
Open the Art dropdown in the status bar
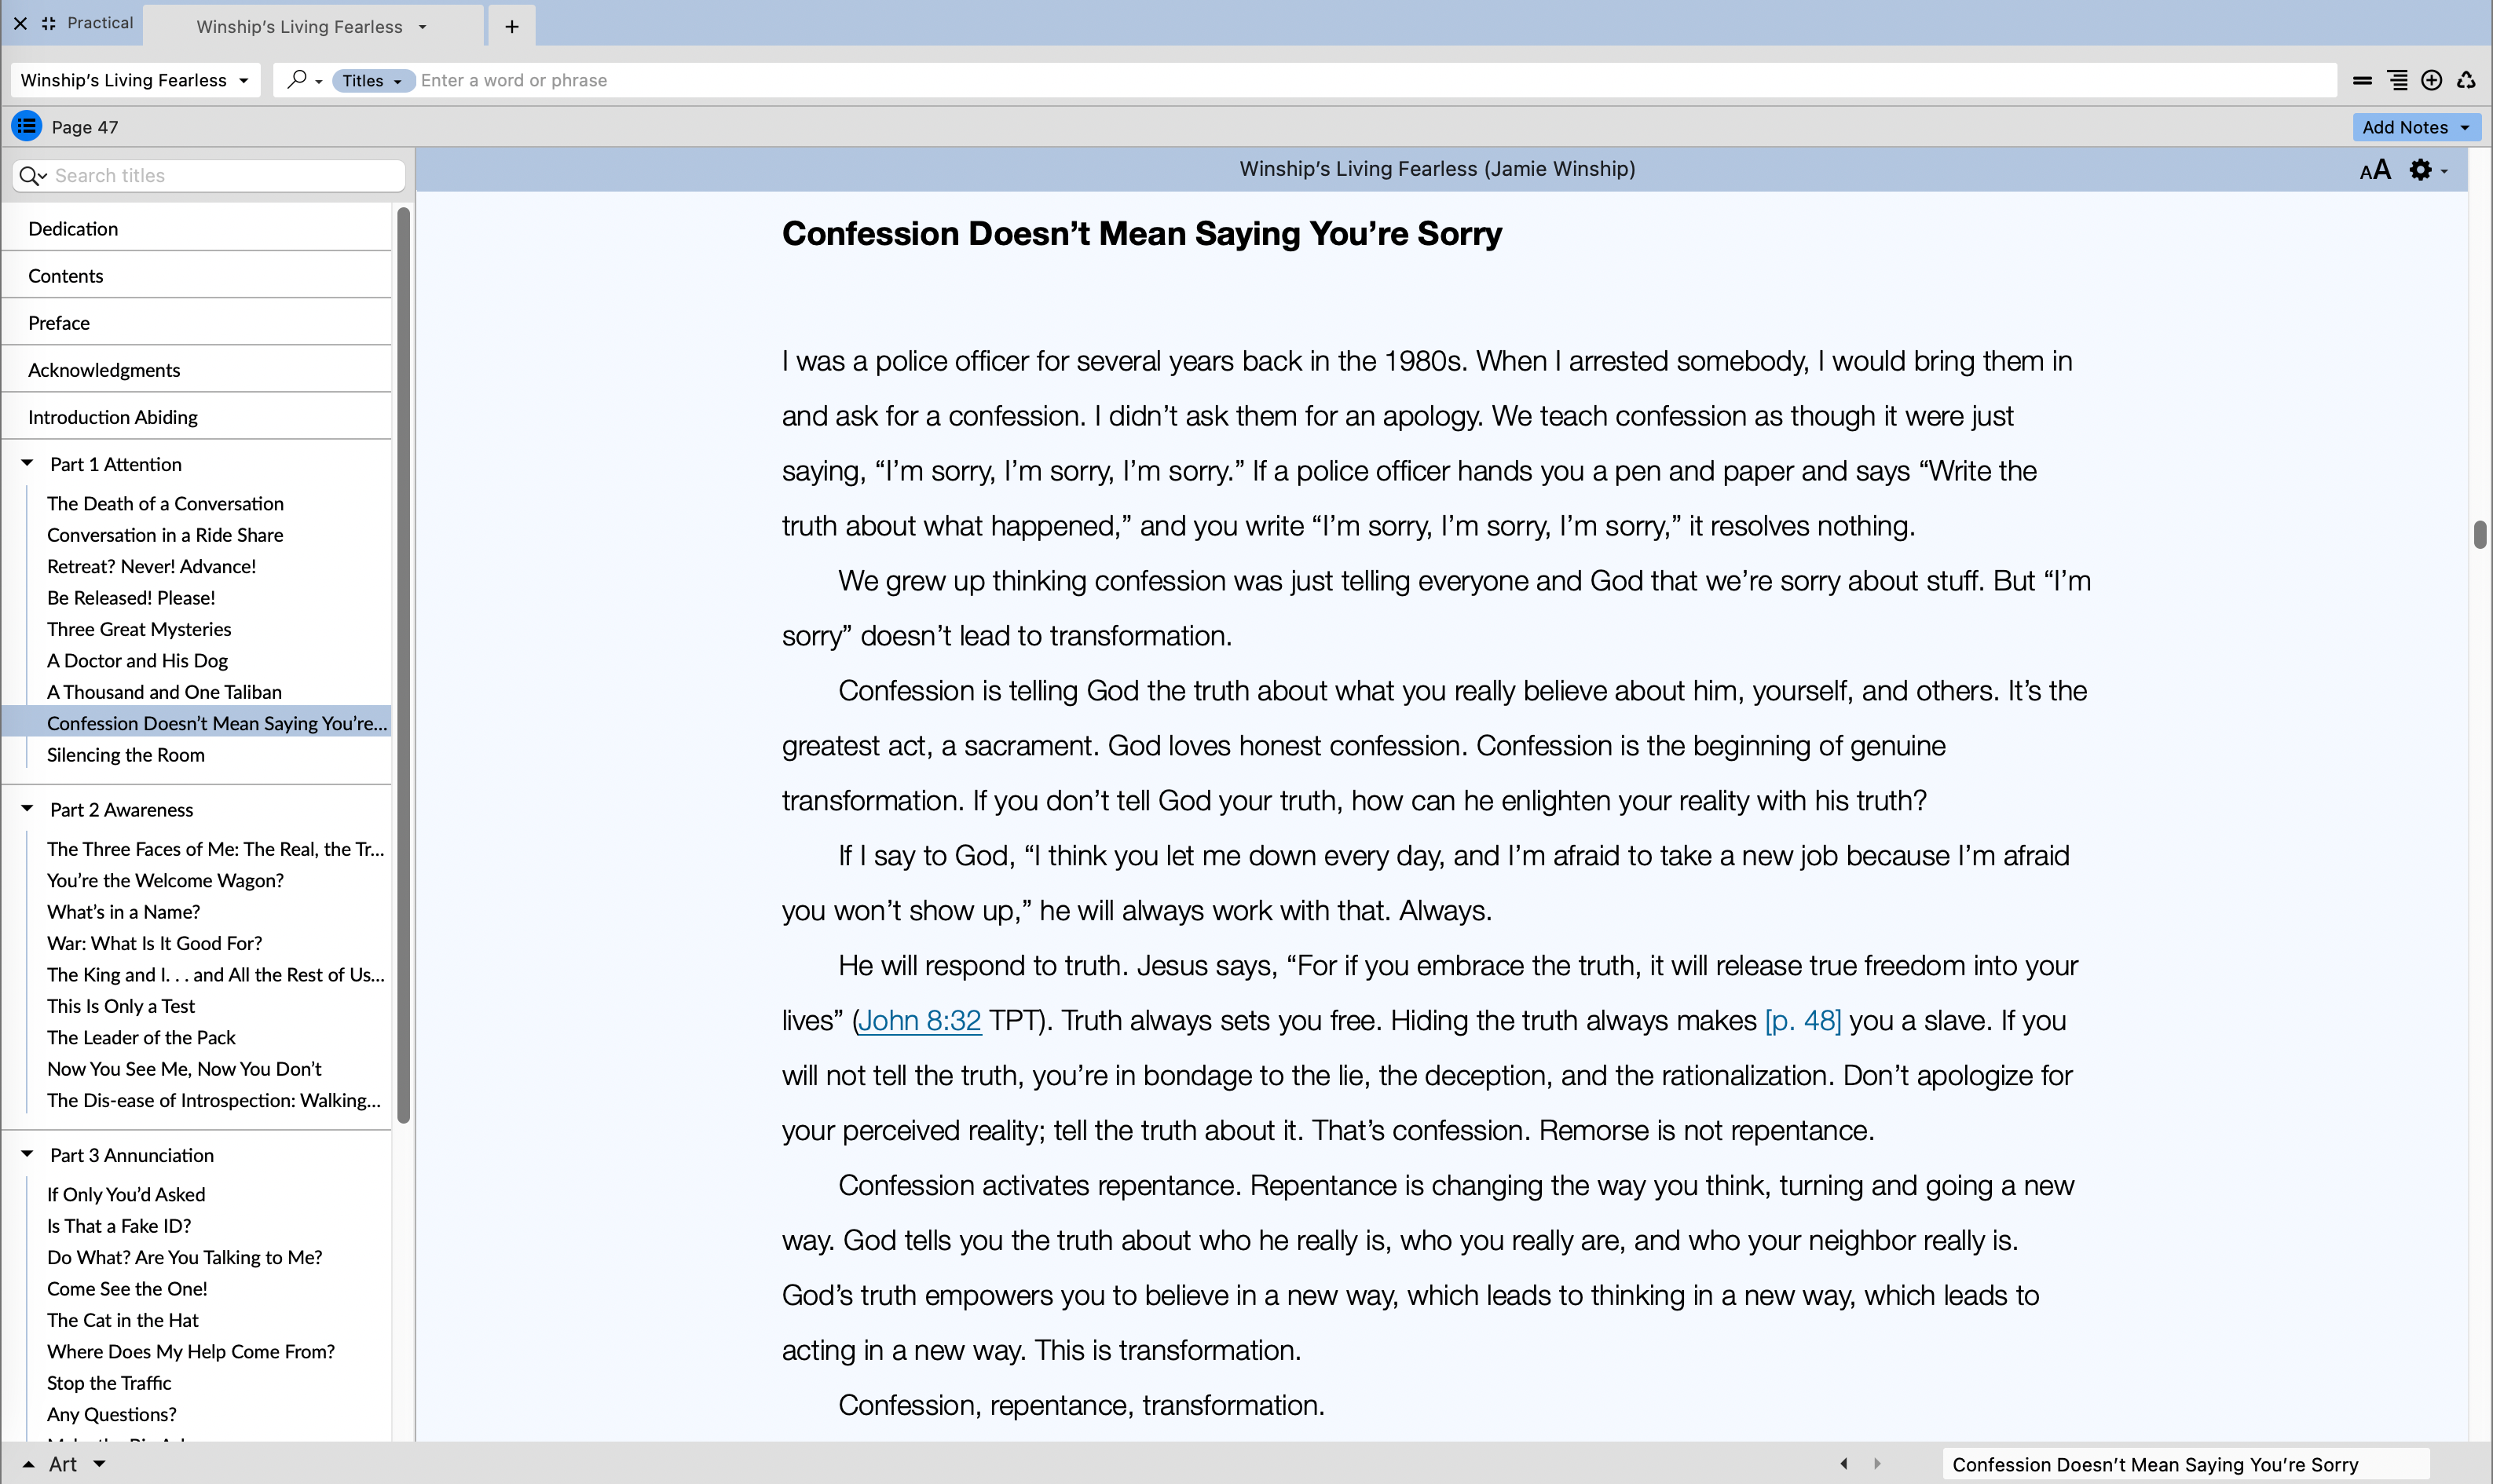coord(99,1464)
